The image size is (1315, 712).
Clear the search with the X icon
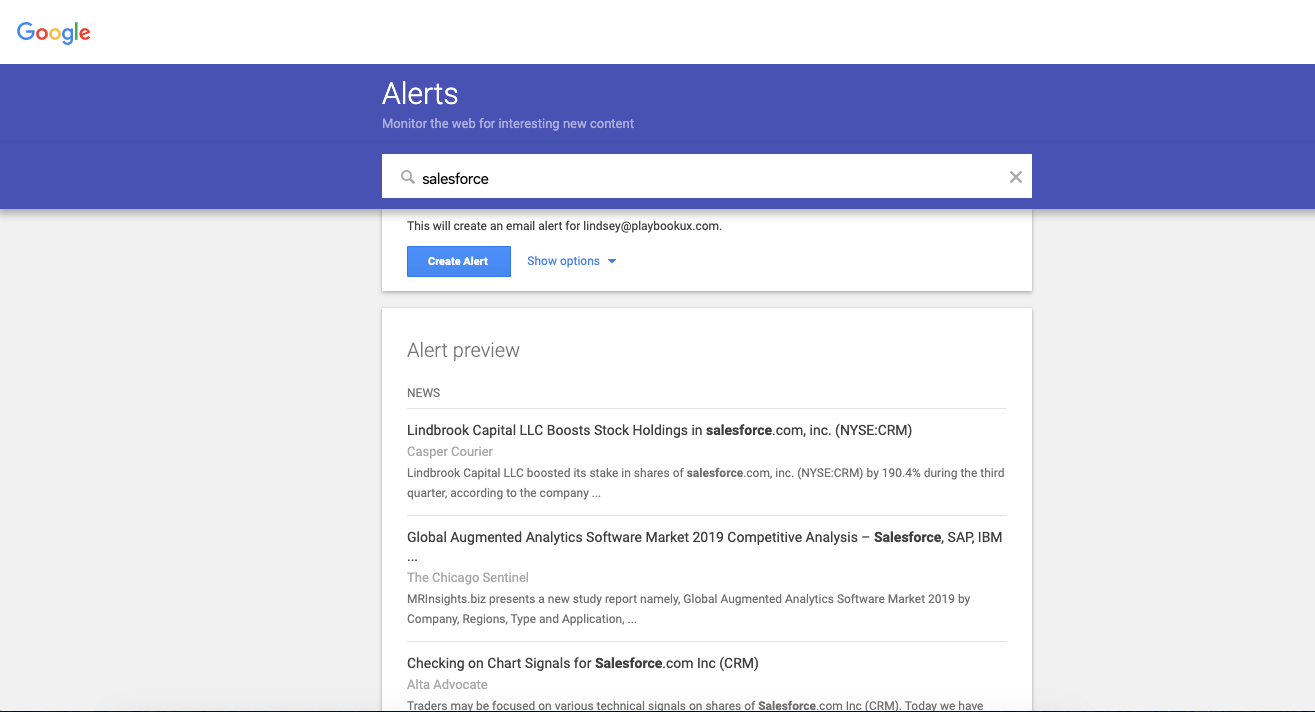[1015, 177]
